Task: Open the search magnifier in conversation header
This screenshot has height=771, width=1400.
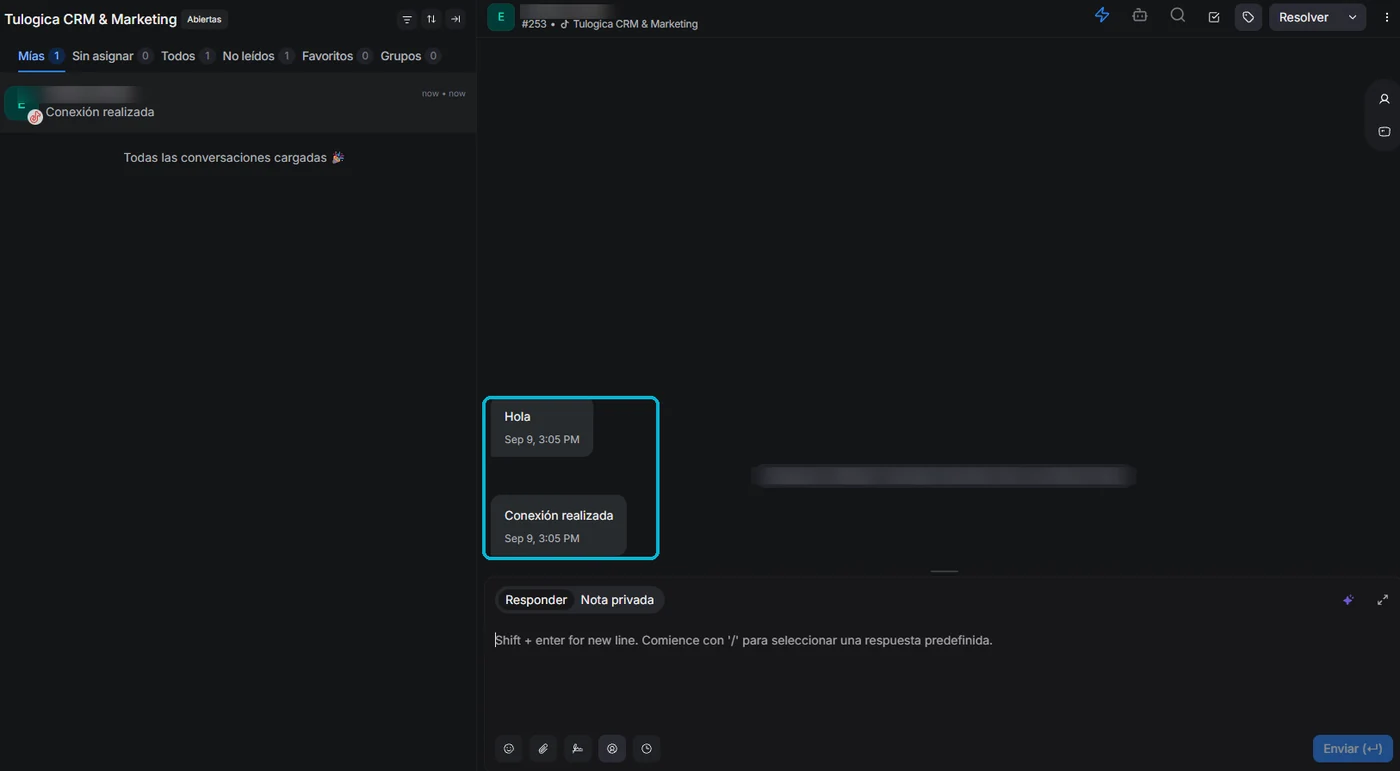Action: (x=1178, y=15)
